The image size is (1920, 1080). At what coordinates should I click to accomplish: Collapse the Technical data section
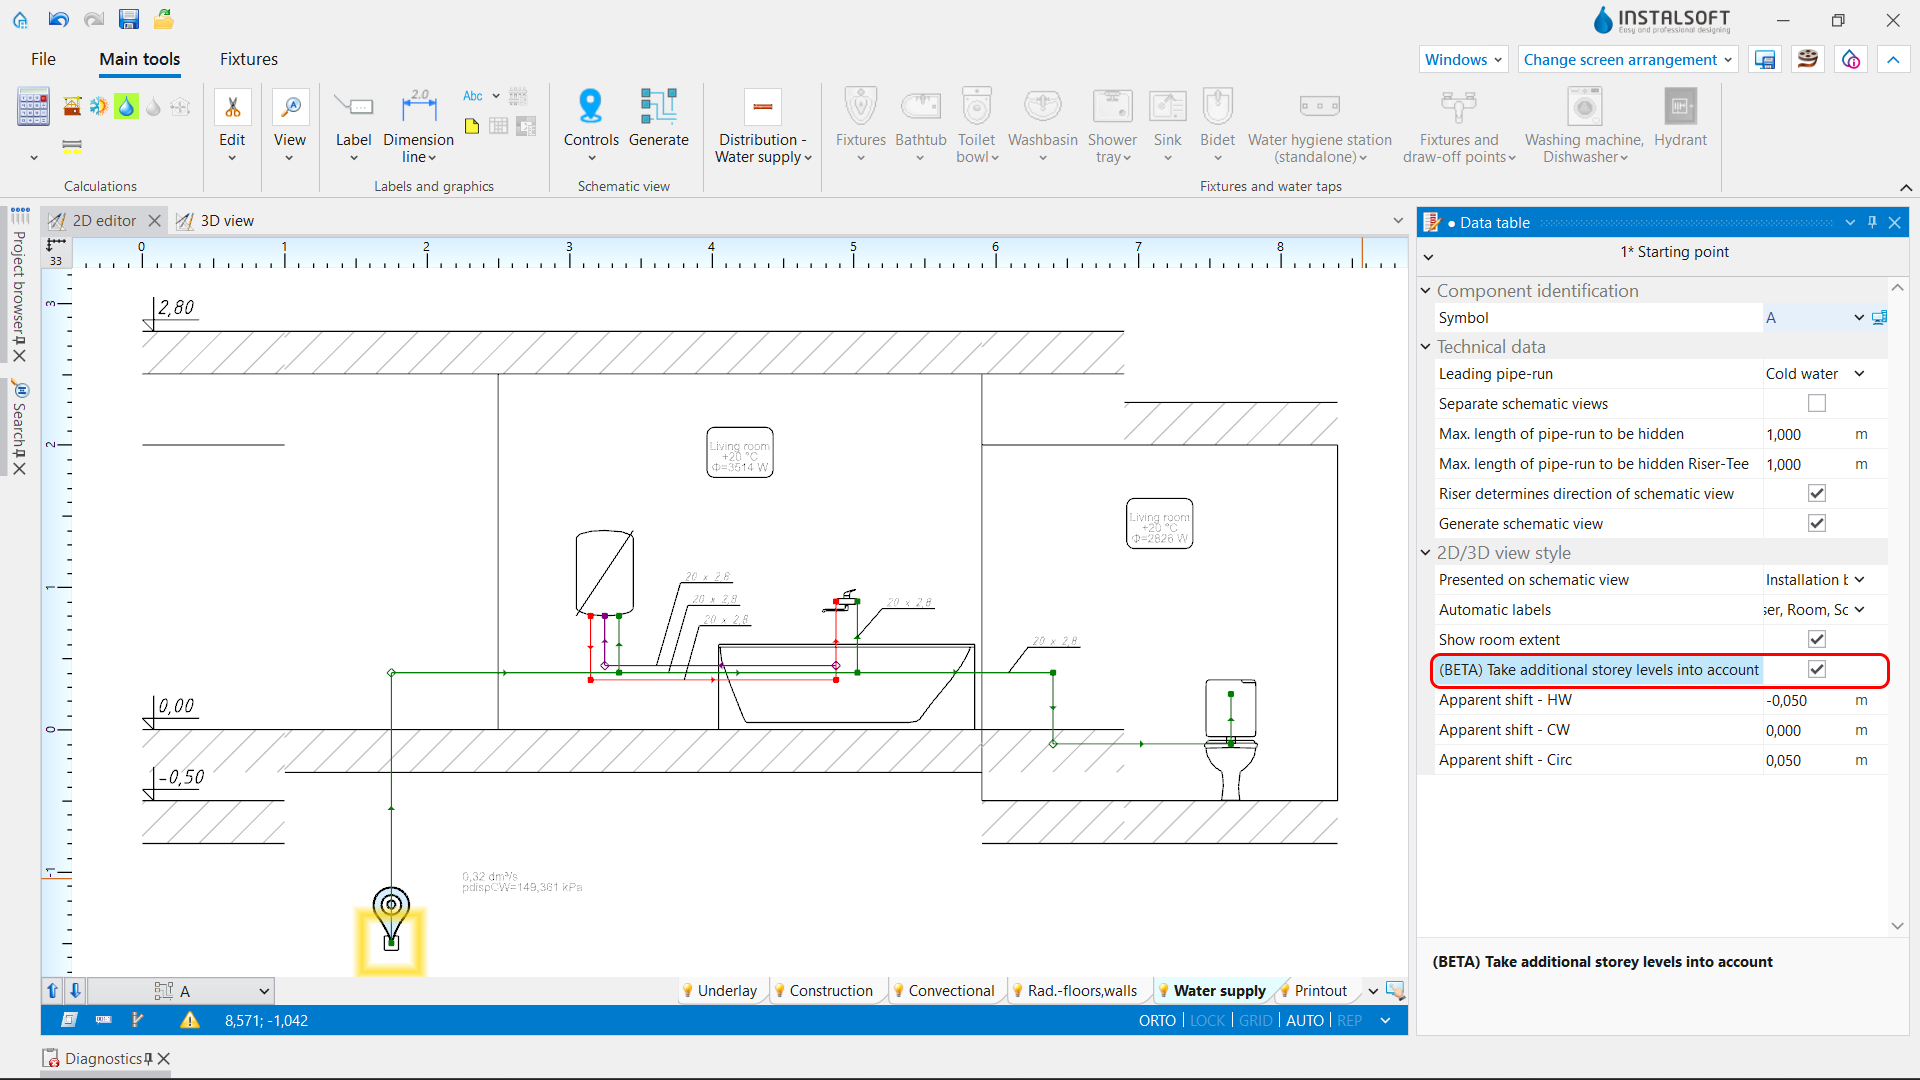pos(1426,347)
